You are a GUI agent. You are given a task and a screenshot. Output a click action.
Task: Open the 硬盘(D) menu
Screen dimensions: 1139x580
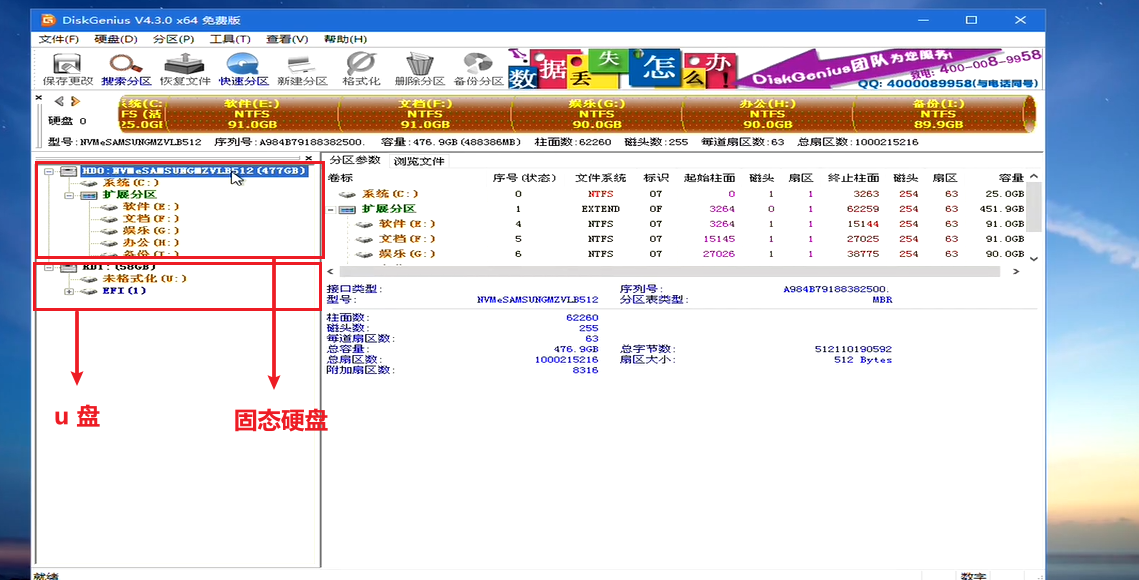tap(115, 39)
